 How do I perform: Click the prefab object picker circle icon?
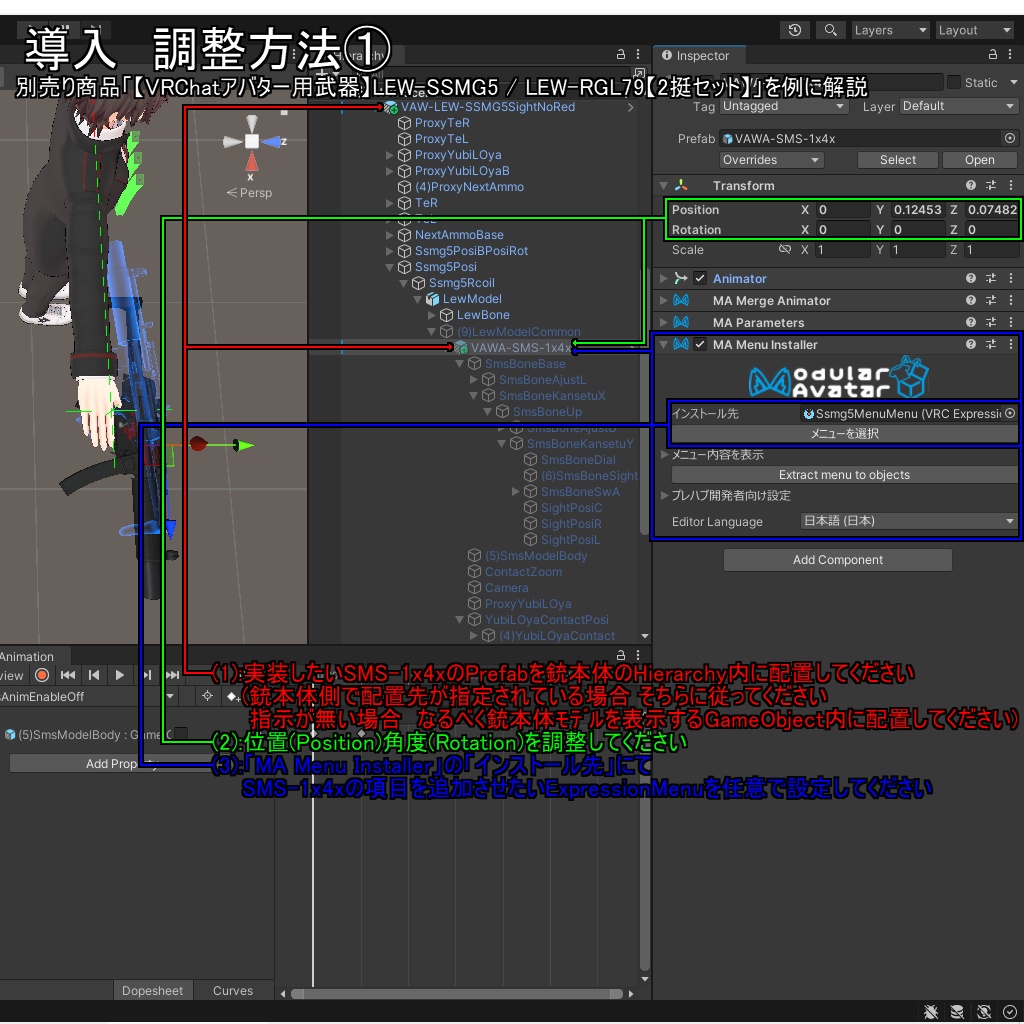pos(1010,138)
